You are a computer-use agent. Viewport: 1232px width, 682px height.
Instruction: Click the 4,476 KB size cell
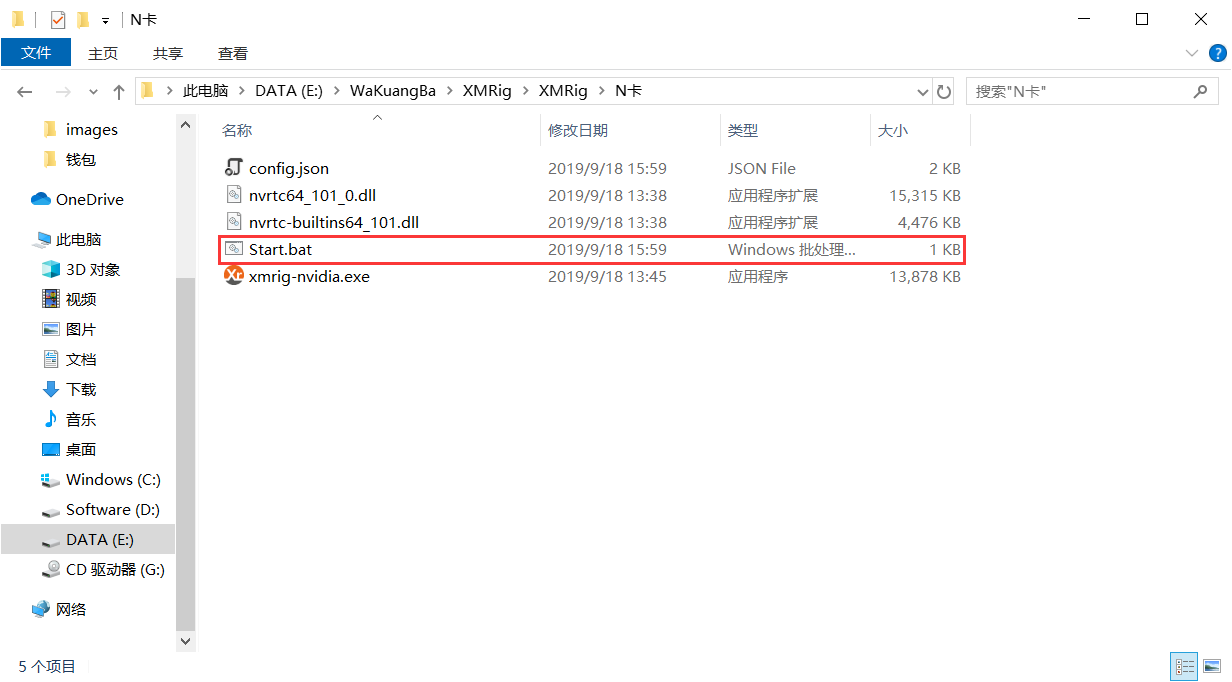tap(929, 222)
